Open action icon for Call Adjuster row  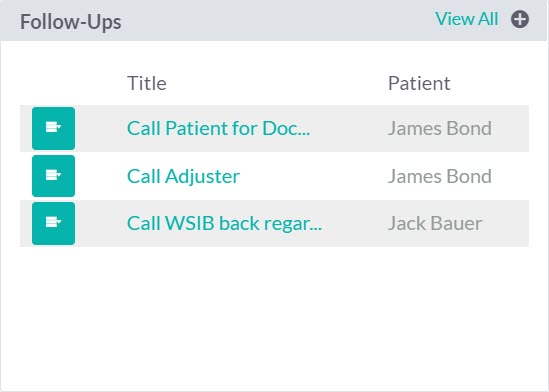point(53,176)
